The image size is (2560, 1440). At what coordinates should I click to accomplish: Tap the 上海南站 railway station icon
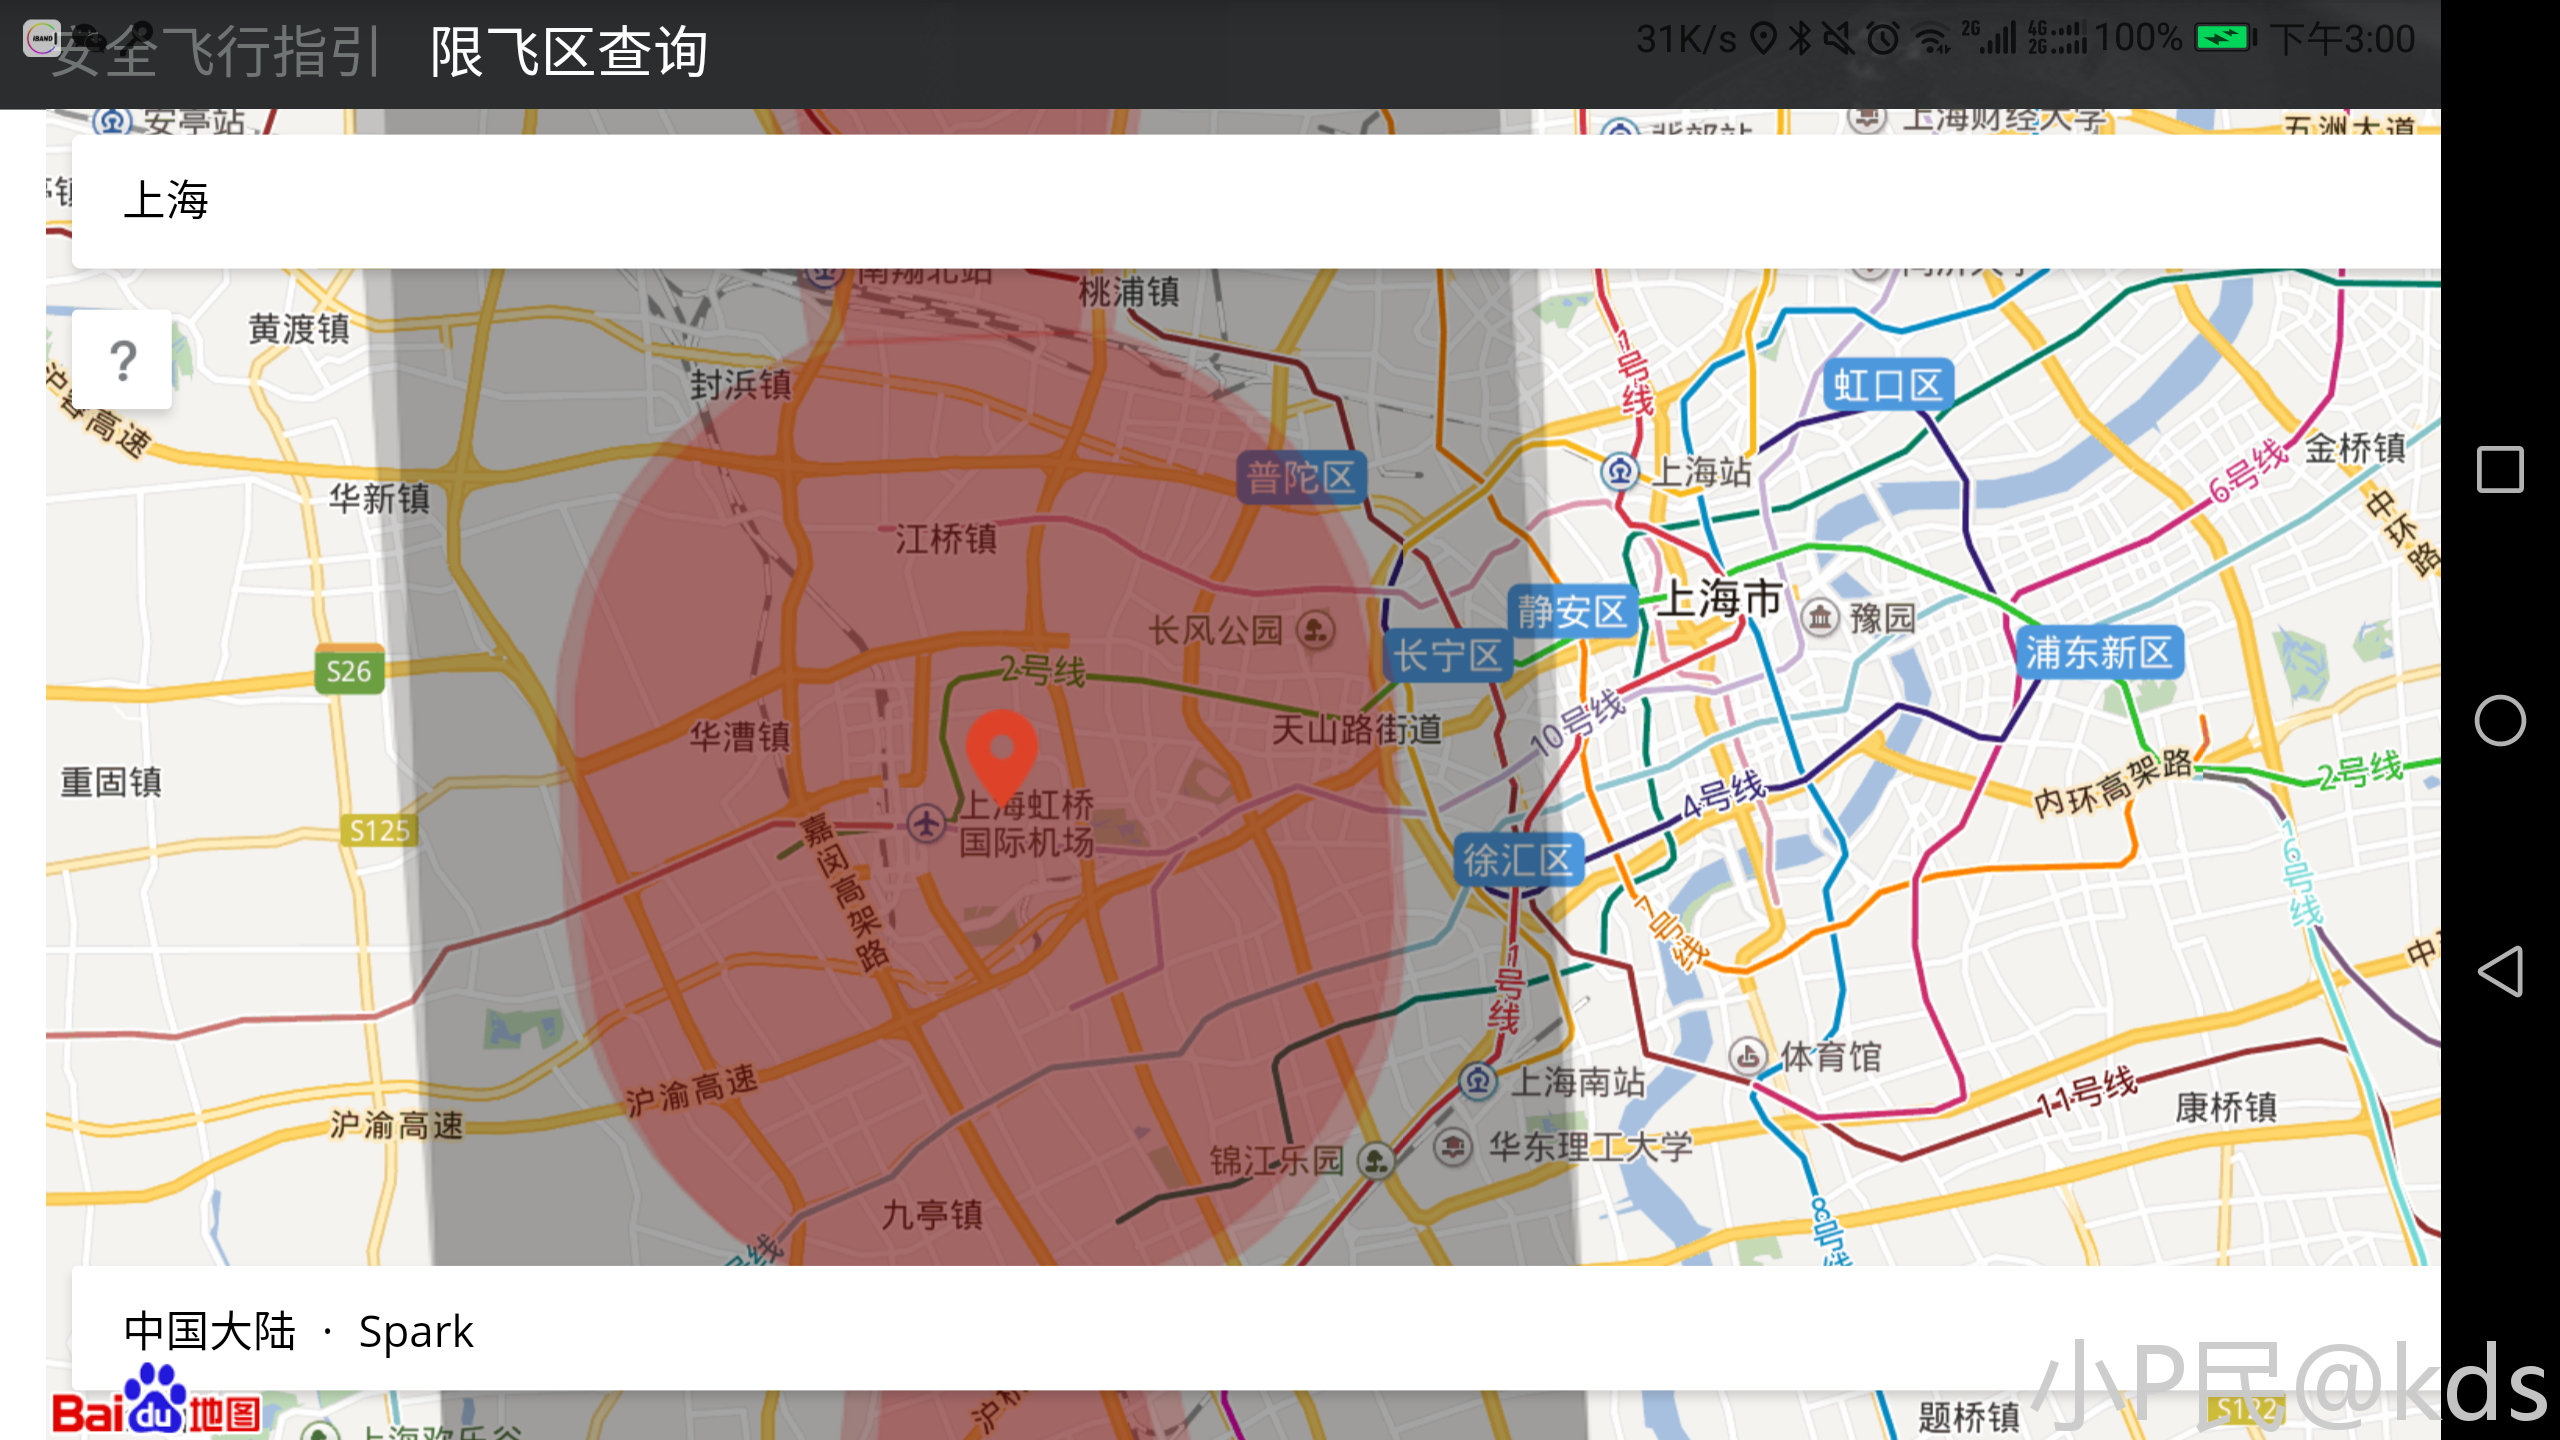pos(1477,1081)
